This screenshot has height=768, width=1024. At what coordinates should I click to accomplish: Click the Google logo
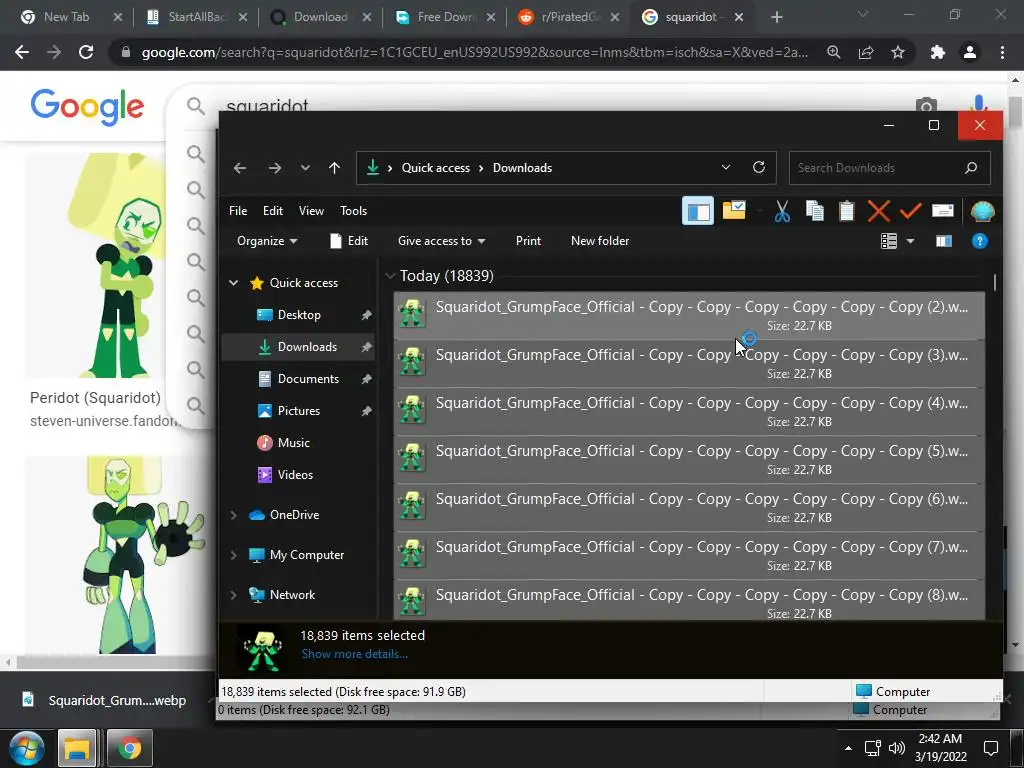[87, 106]
